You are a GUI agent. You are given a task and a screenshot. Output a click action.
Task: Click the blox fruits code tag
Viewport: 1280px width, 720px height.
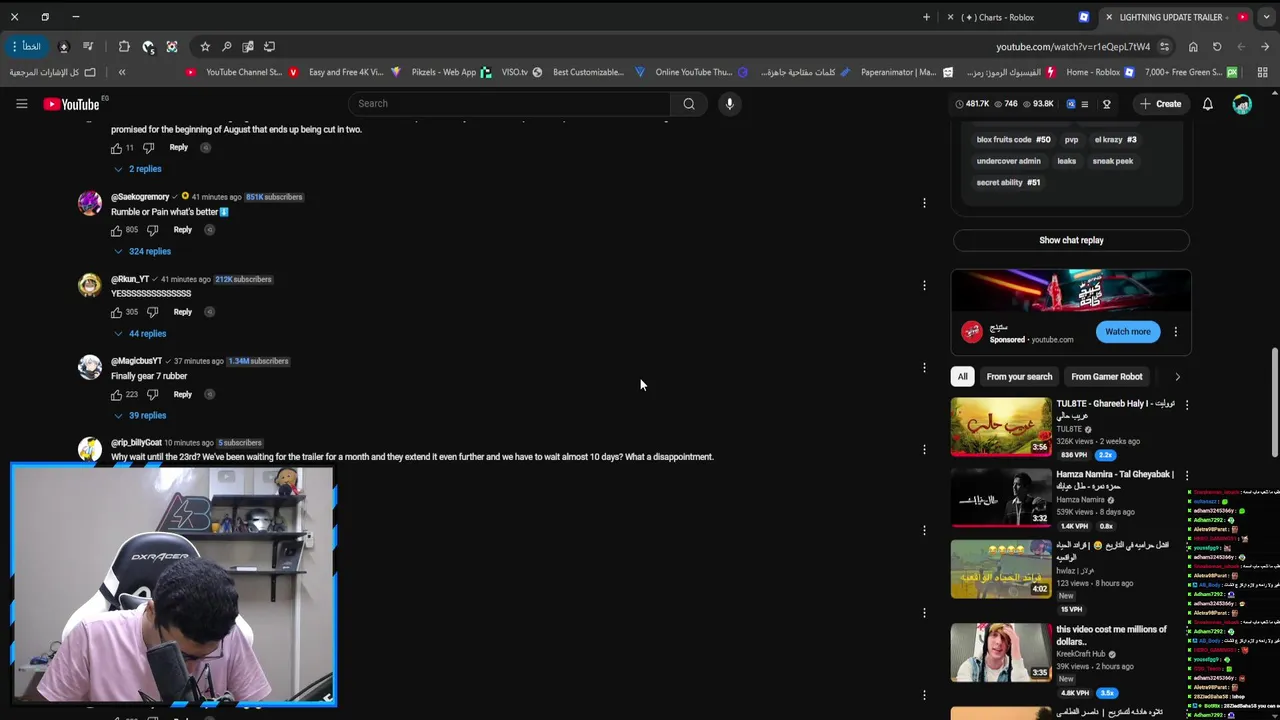(x=1013, y=140)
